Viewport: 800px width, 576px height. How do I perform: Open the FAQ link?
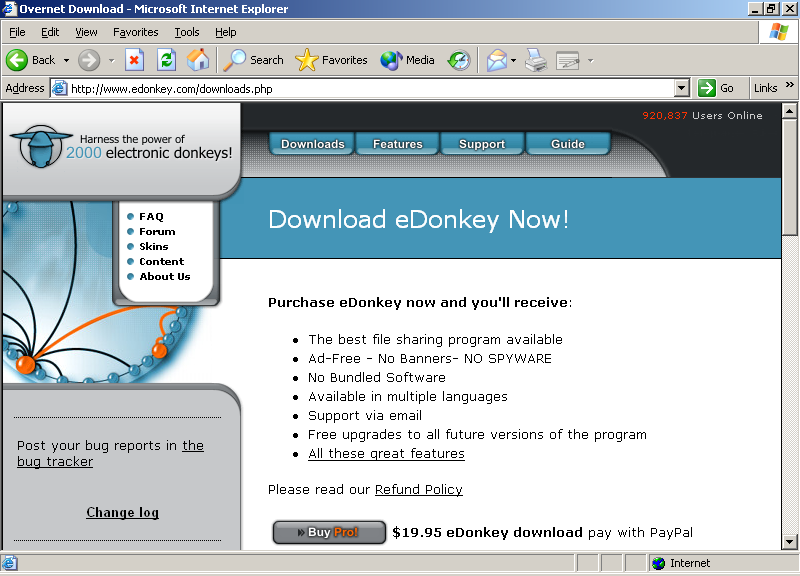[151, 216]
